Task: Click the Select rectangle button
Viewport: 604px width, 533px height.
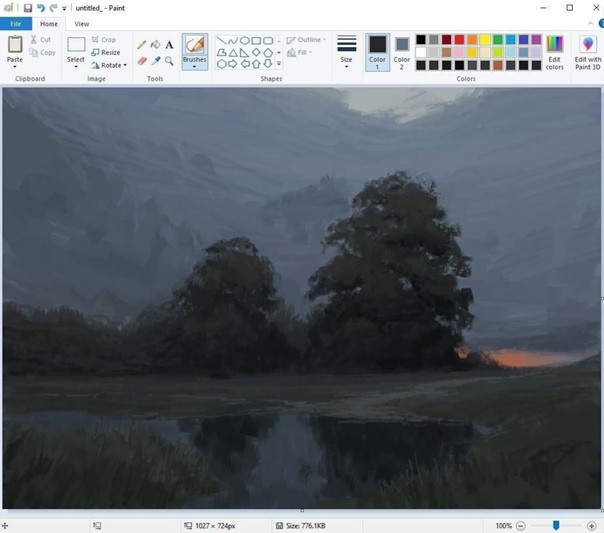Action: coord(76,45)
